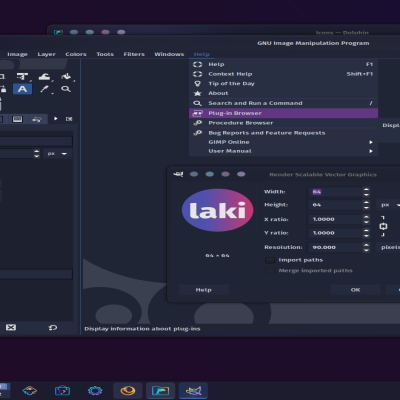400x400 pixels.
Task: Open the monitor-shaped dock tab
Action: tap(17, 119)
